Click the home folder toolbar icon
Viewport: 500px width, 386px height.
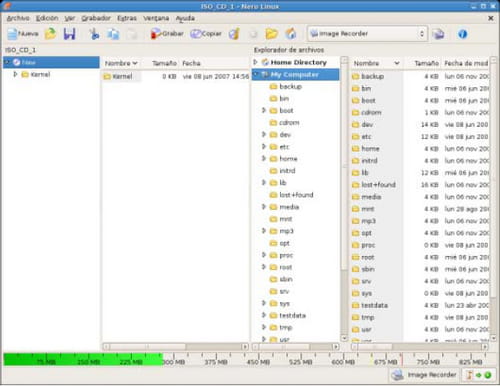pyautogui.click(x=291, y=34)
